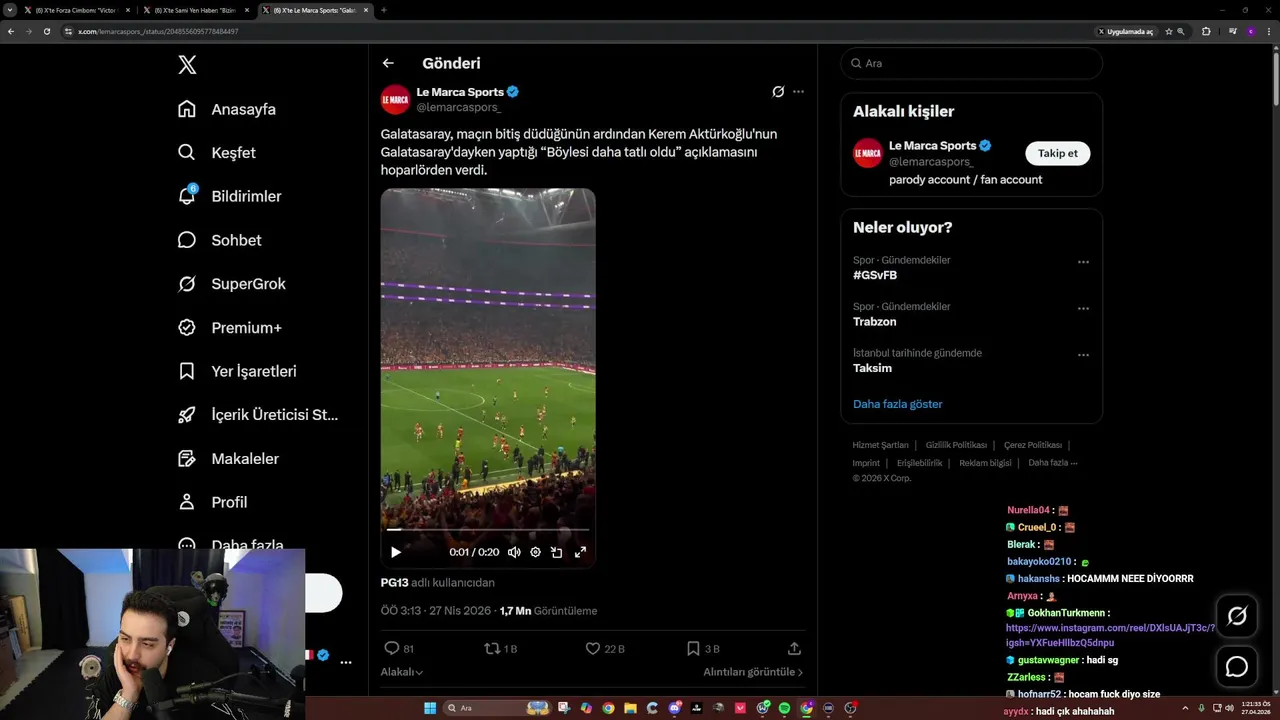
Task: Open Alıntıları görüntüle quotes link
Action: pos(753,672)
